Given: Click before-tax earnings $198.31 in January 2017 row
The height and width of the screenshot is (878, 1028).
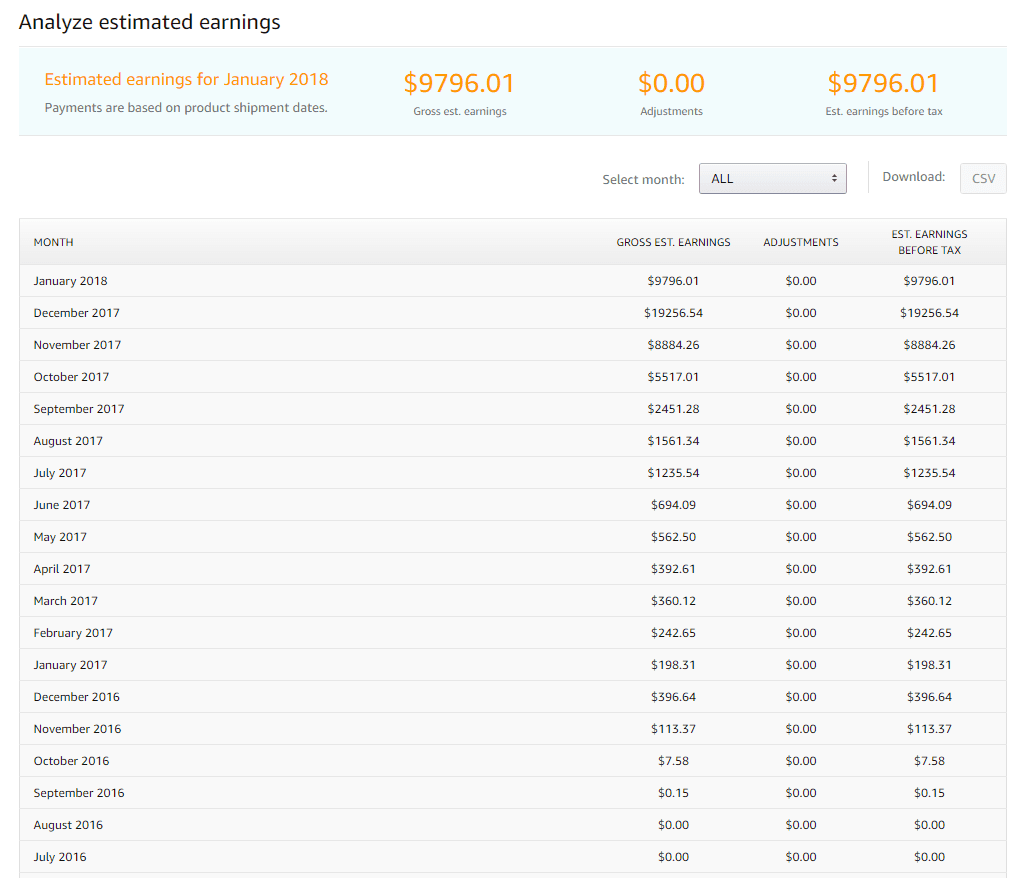Looking at the screenshot, I should tap(929, 665).
